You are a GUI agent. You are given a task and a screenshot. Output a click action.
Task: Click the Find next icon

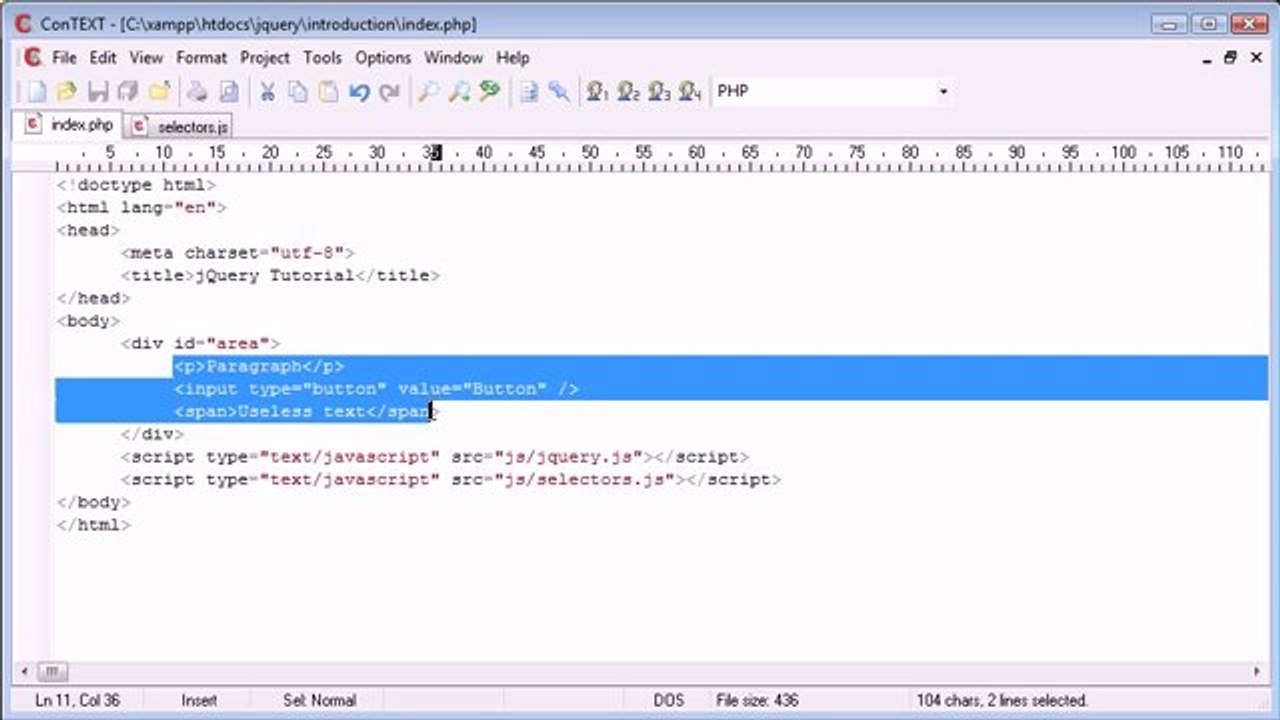pos(459,92)
